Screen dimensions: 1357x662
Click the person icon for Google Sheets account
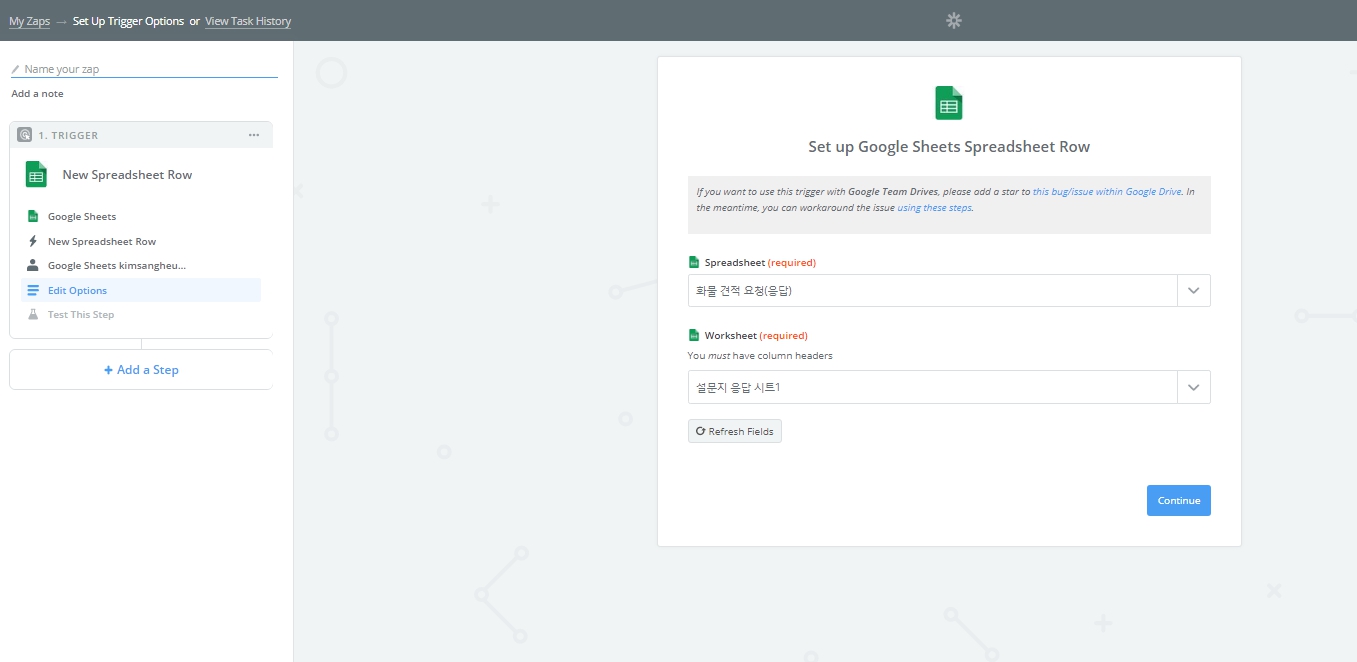[33, 266]
